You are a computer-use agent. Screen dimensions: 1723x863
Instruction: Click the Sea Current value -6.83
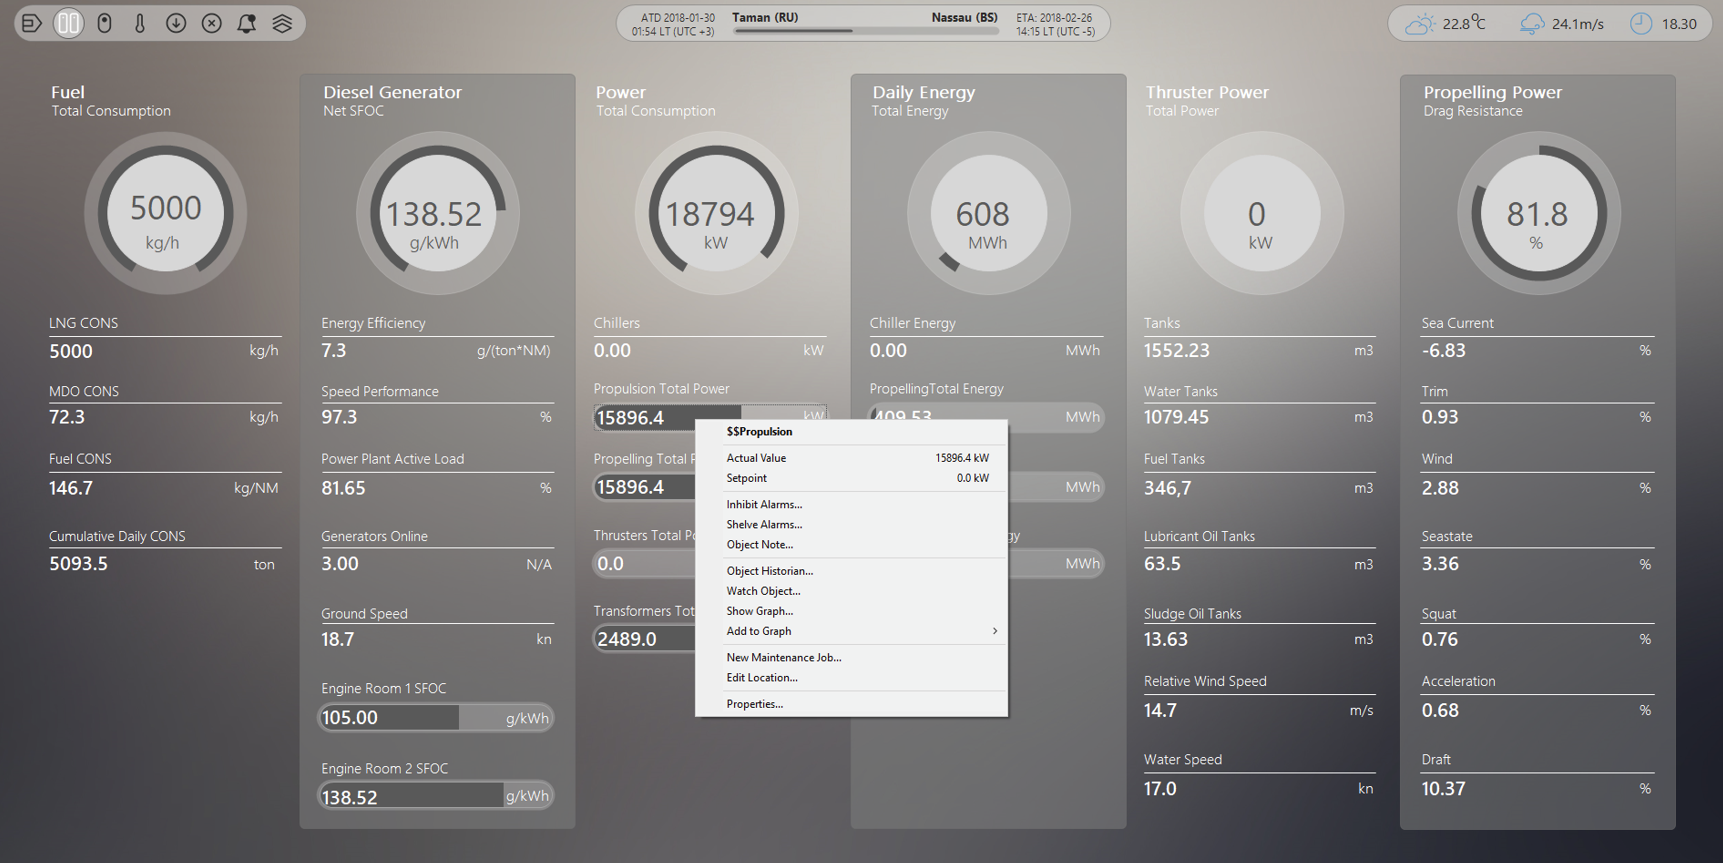(x=1444, y=351)
